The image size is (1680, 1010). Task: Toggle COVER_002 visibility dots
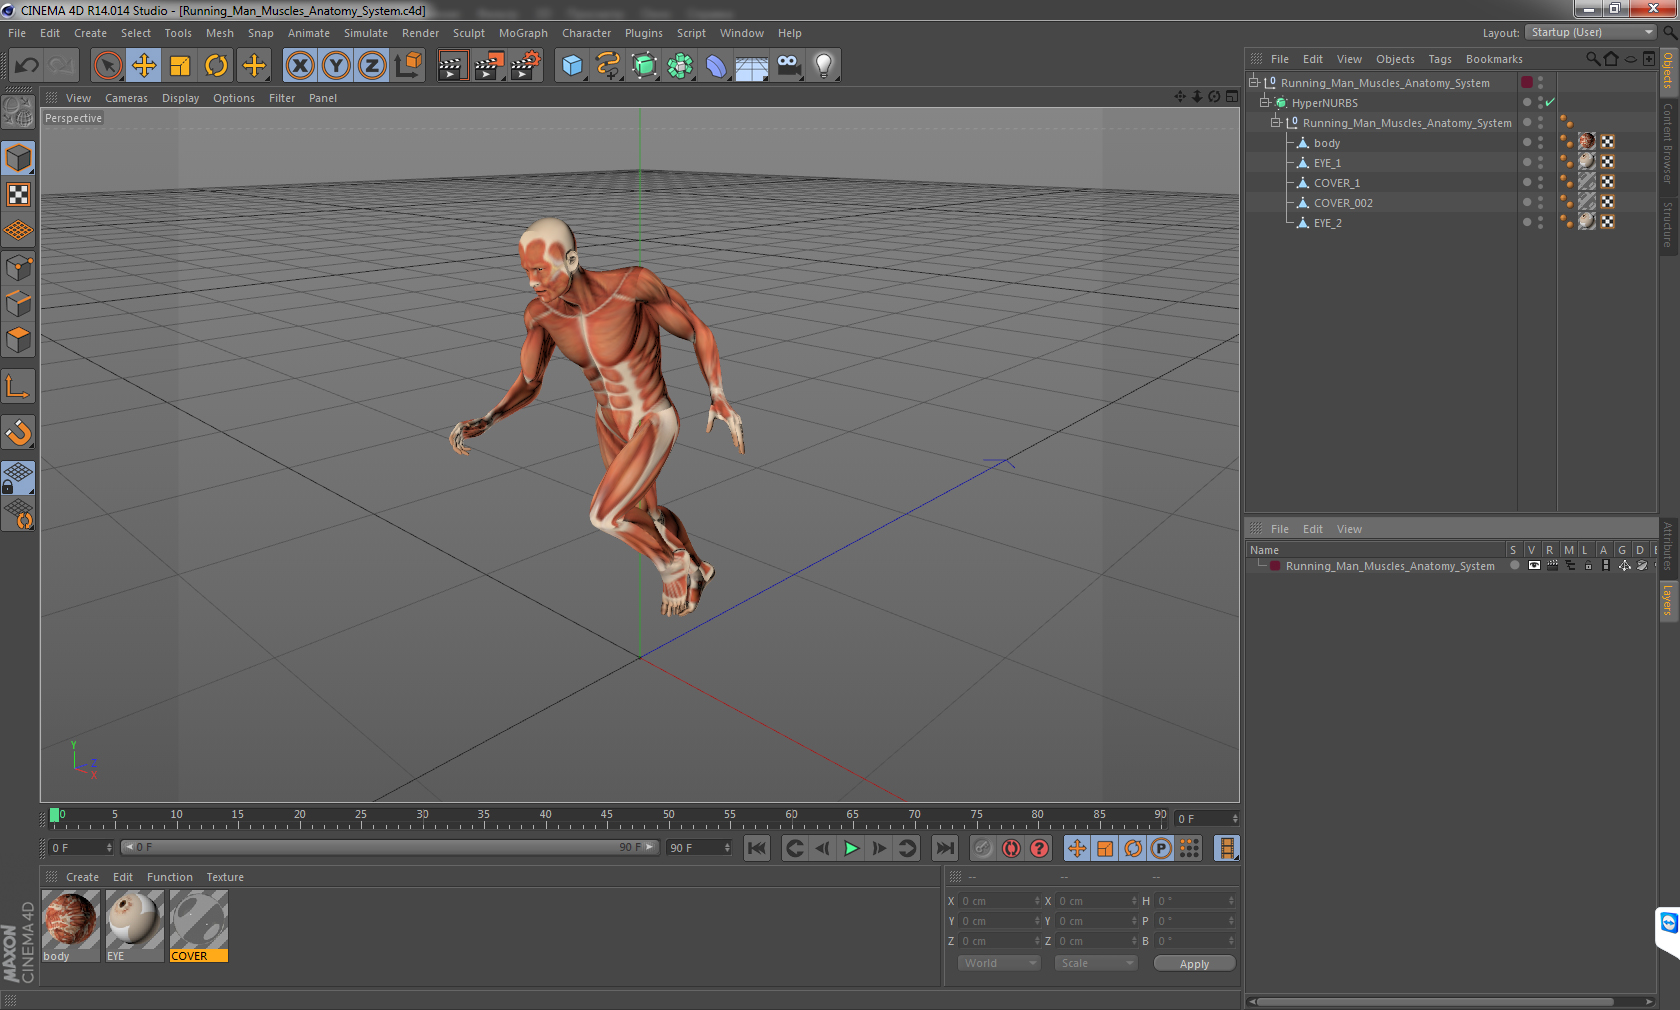1540,203
